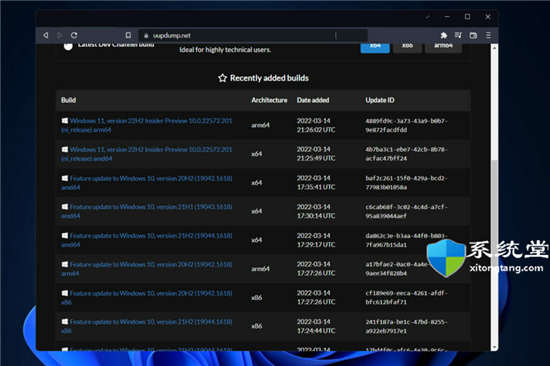Screen dimensions: 550x366
Task: Click the playlist icon in the browser toolbar
Action: (458, 35)
